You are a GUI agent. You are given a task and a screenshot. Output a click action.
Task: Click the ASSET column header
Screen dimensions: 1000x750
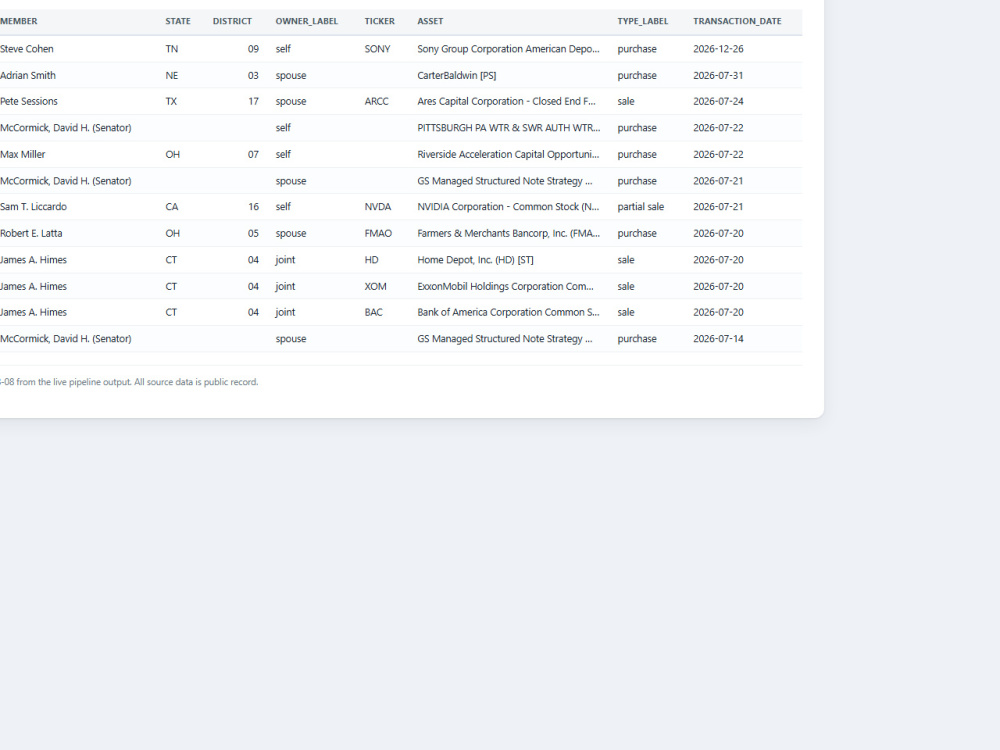[430, 21]
